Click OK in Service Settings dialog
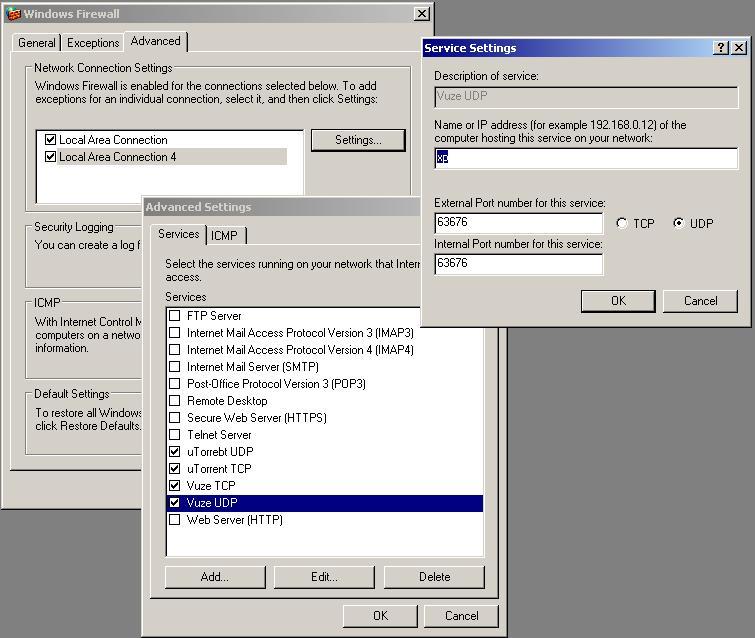Viewport: 755px width, 638px height. pyautogui.click(x=618, y=301)
